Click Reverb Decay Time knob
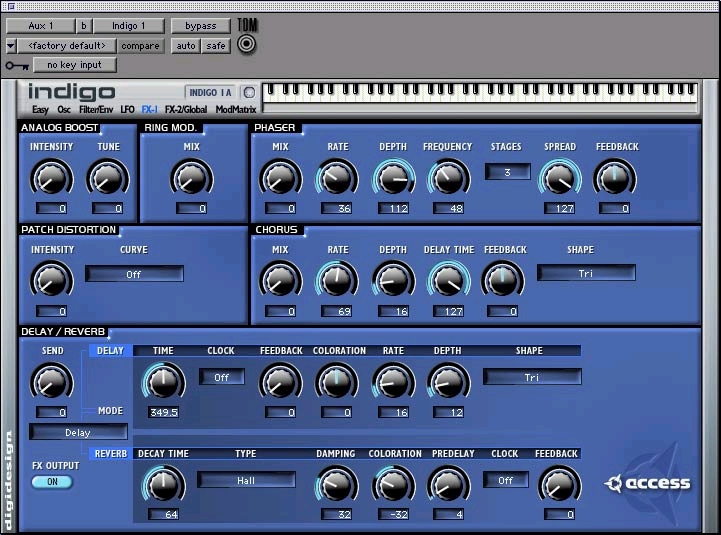The height and width of the screenshot is (535, 721). click(x=164, y=485)
